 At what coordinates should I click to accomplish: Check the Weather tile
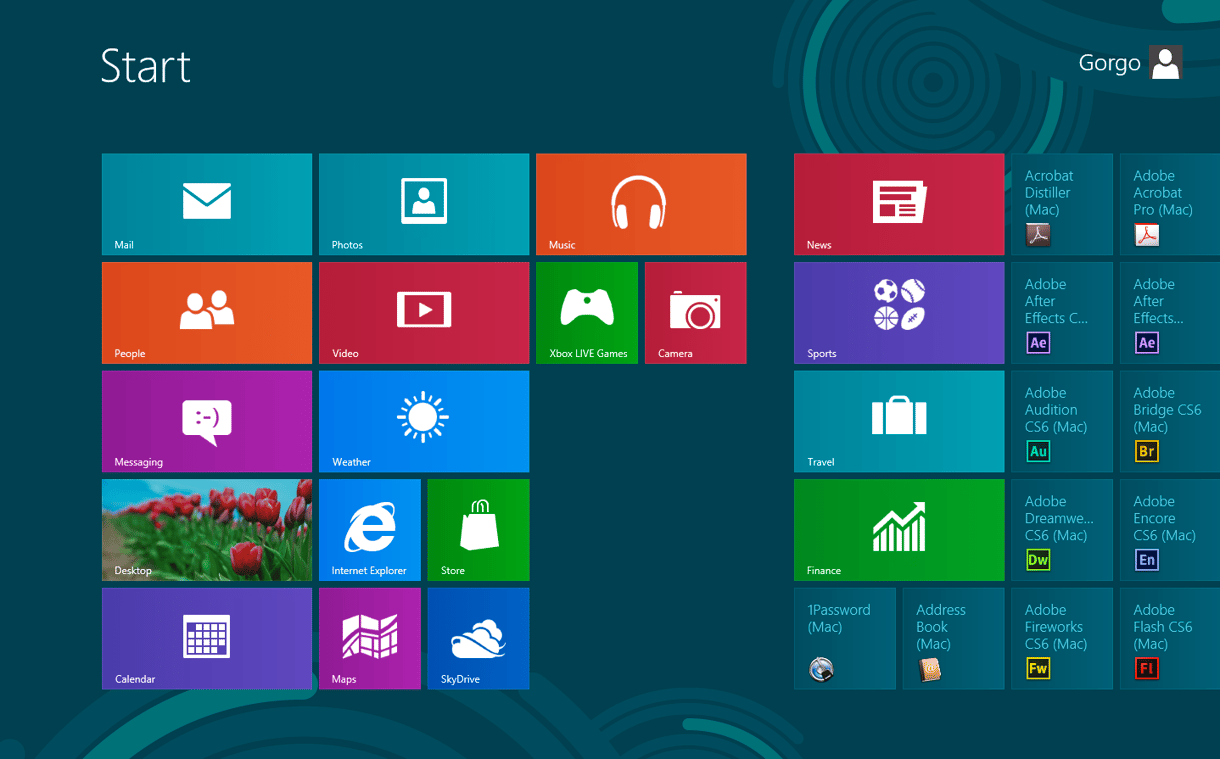point(424,421)
